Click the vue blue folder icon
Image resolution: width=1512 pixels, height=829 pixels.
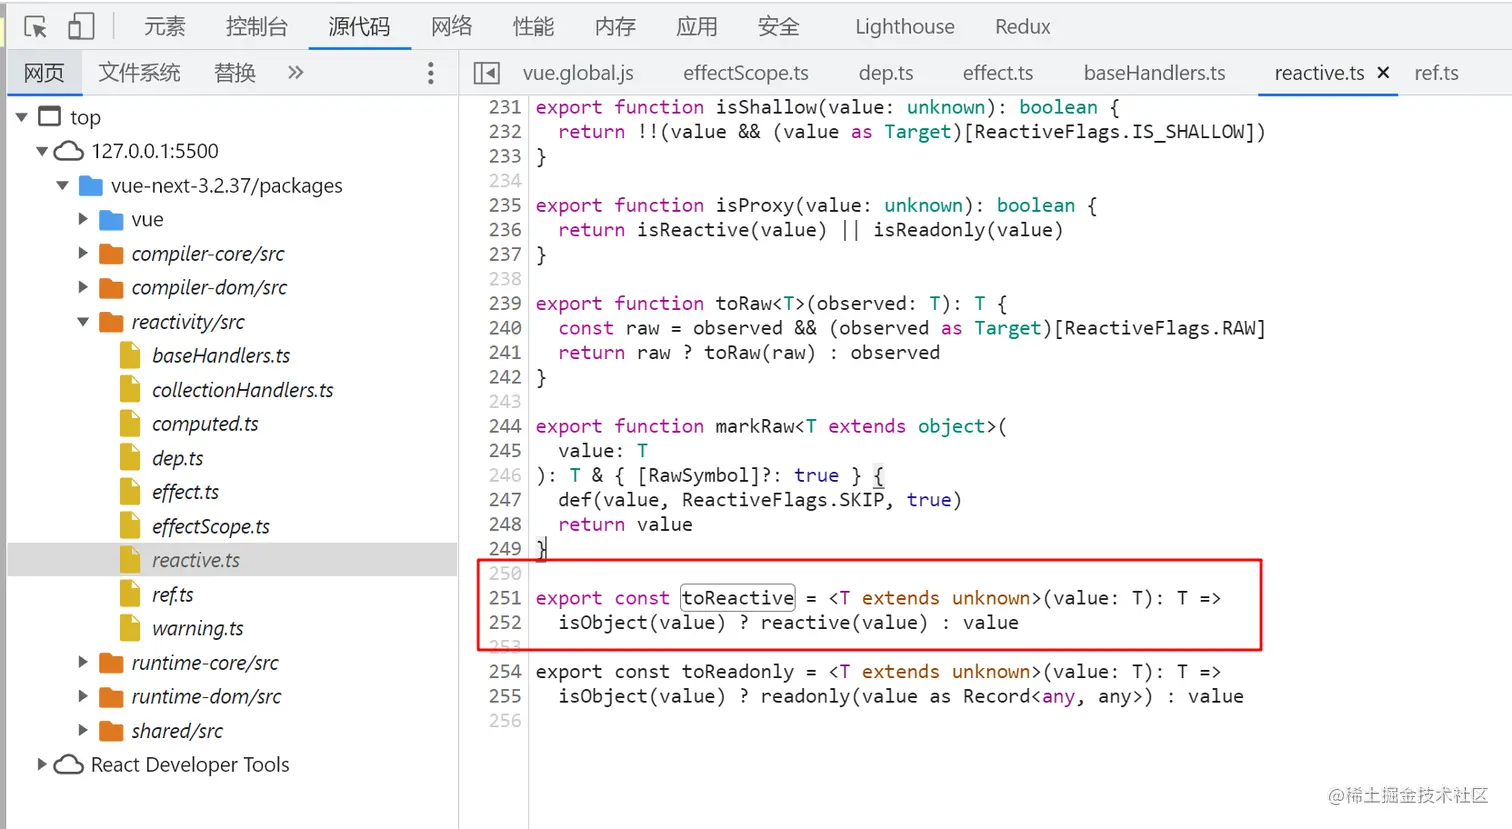pos(111,220)
